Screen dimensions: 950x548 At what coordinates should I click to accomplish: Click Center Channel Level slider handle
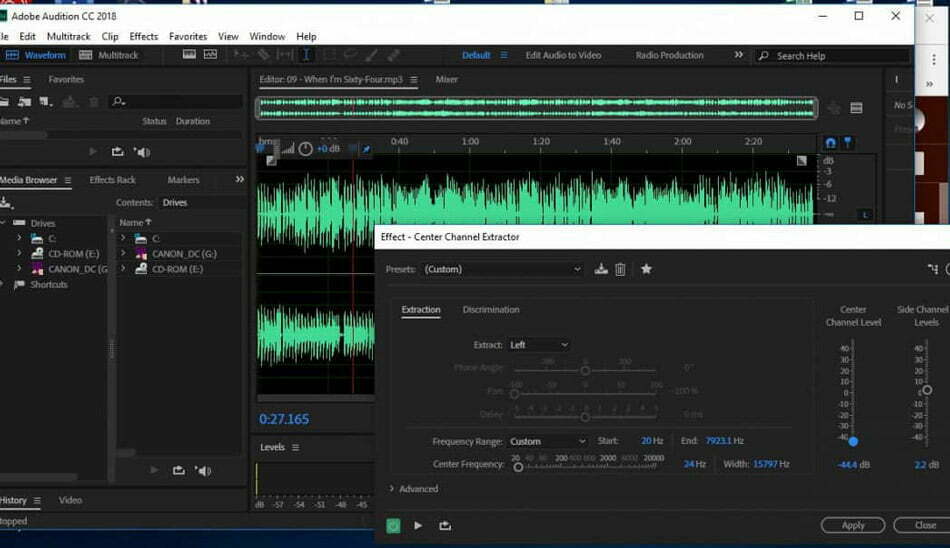(x=853, y=441)
